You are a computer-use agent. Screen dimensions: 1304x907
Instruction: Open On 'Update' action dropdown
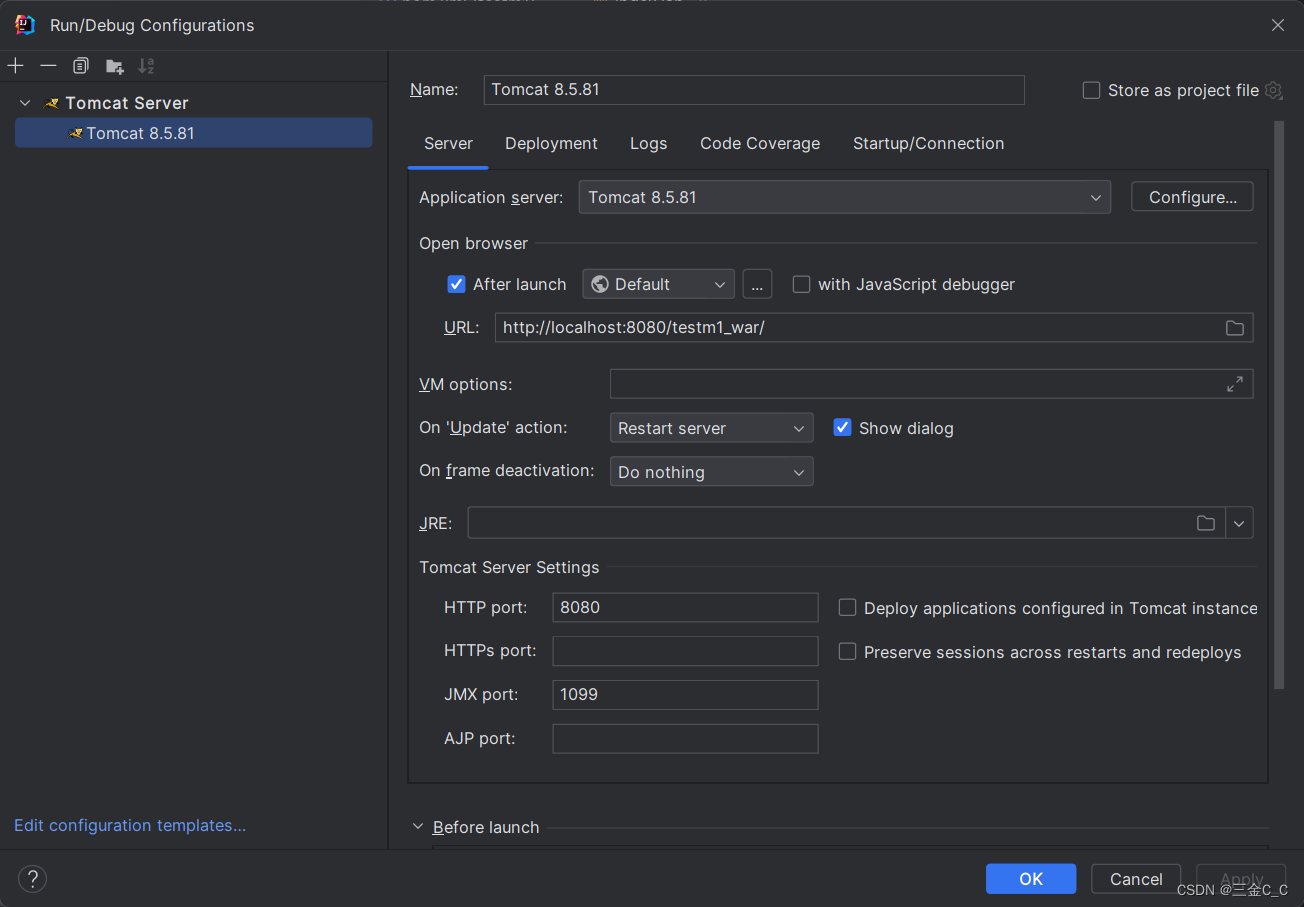point(711,428)
